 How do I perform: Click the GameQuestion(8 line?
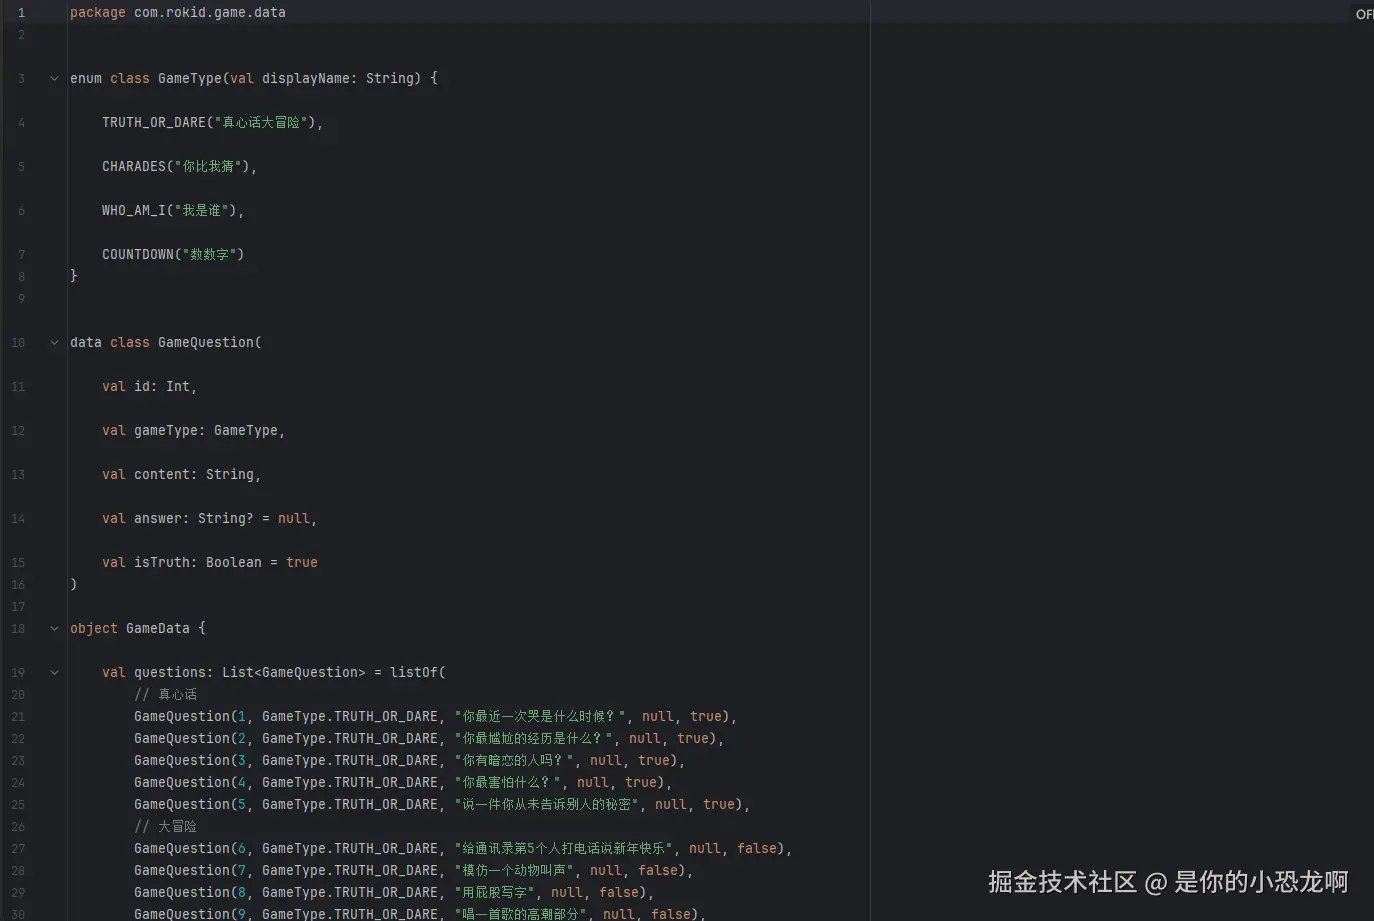click(x=394, y=892)
